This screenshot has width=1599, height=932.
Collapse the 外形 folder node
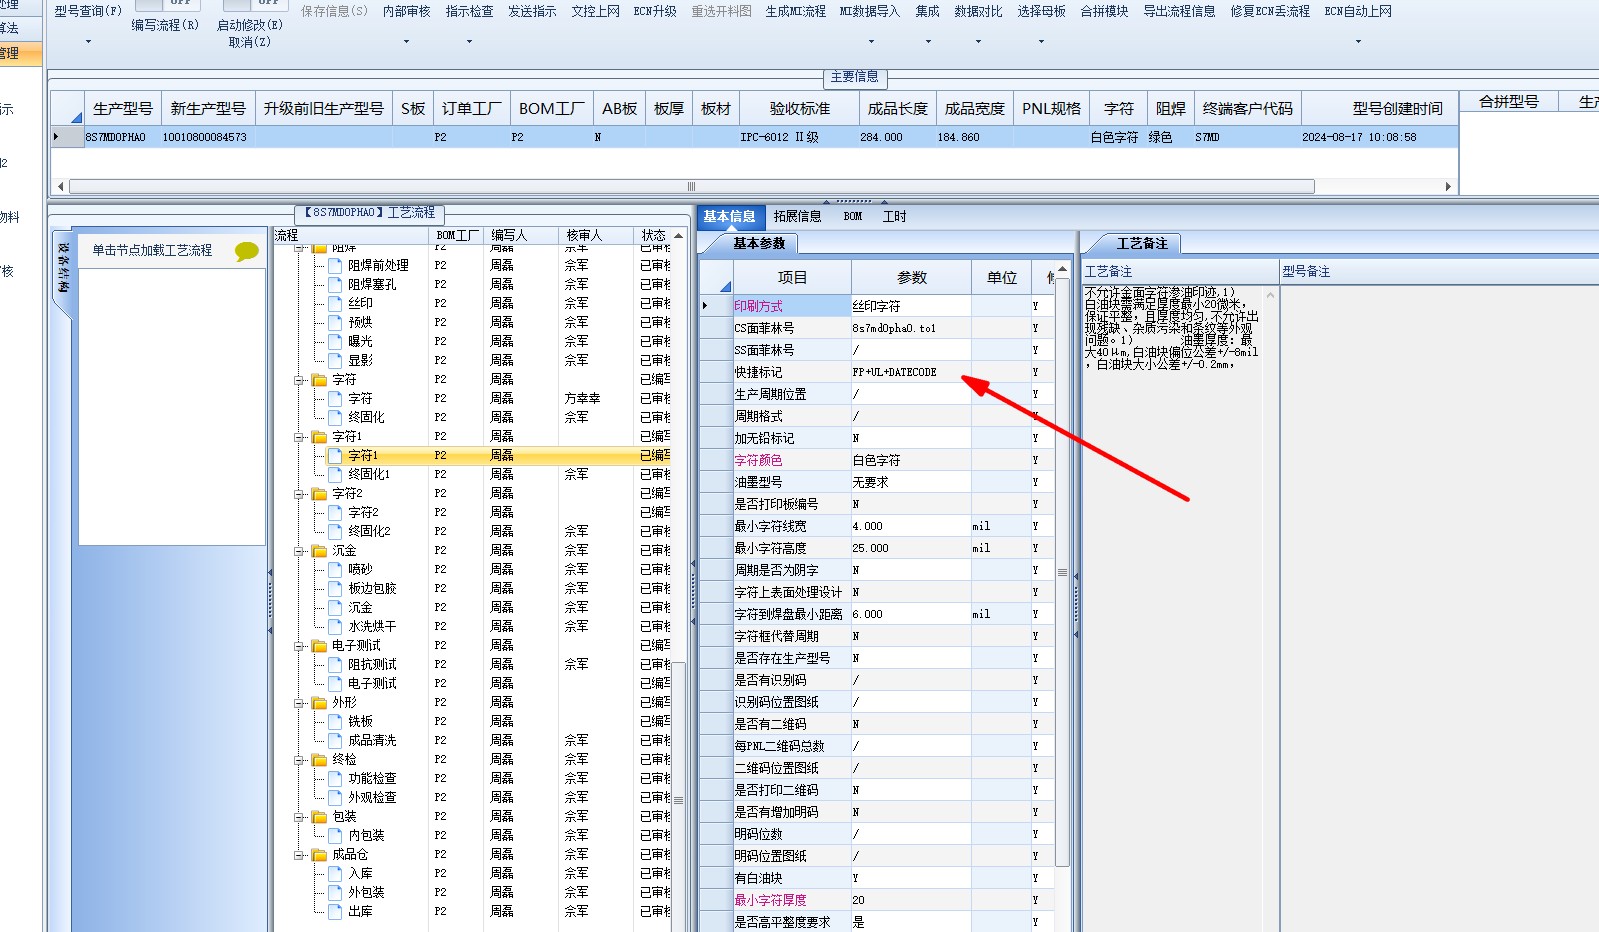tap(299, 703)
